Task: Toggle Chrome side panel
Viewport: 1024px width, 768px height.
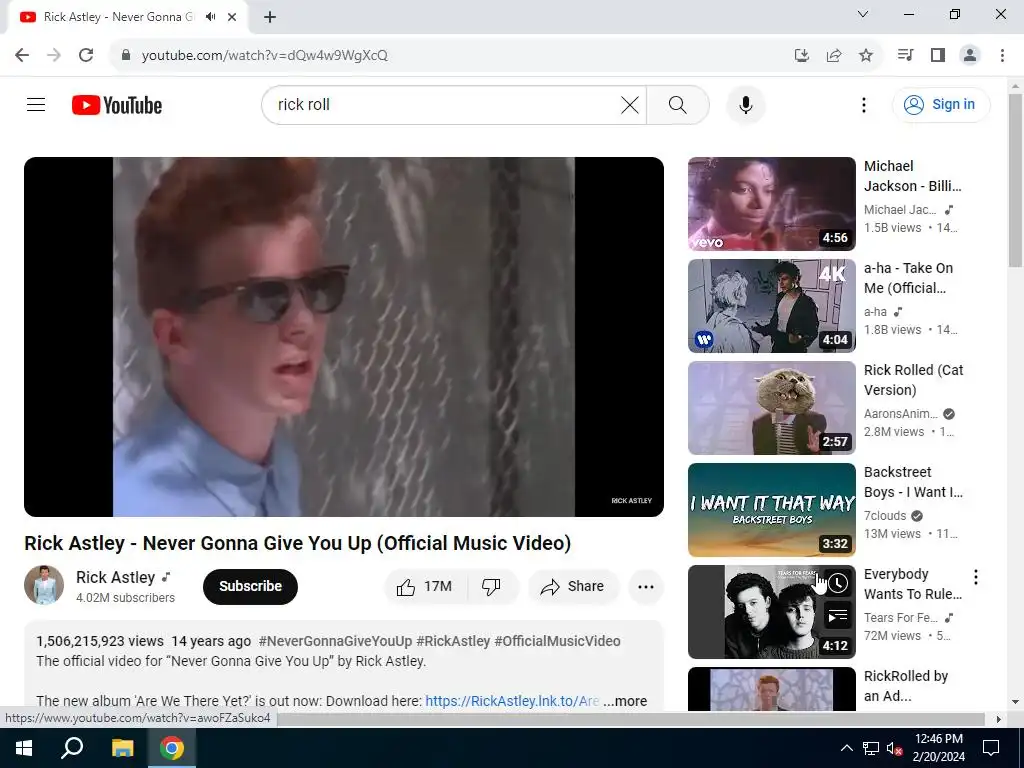Action: click(938, 55)
